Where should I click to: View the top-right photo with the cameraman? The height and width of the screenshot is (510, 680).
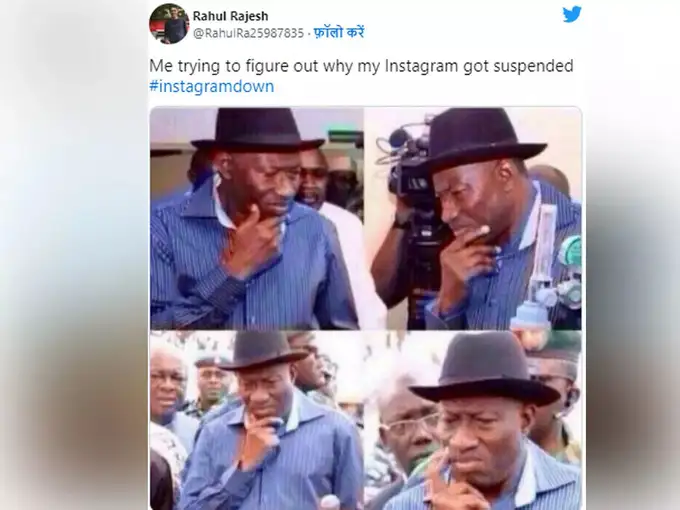475,218
